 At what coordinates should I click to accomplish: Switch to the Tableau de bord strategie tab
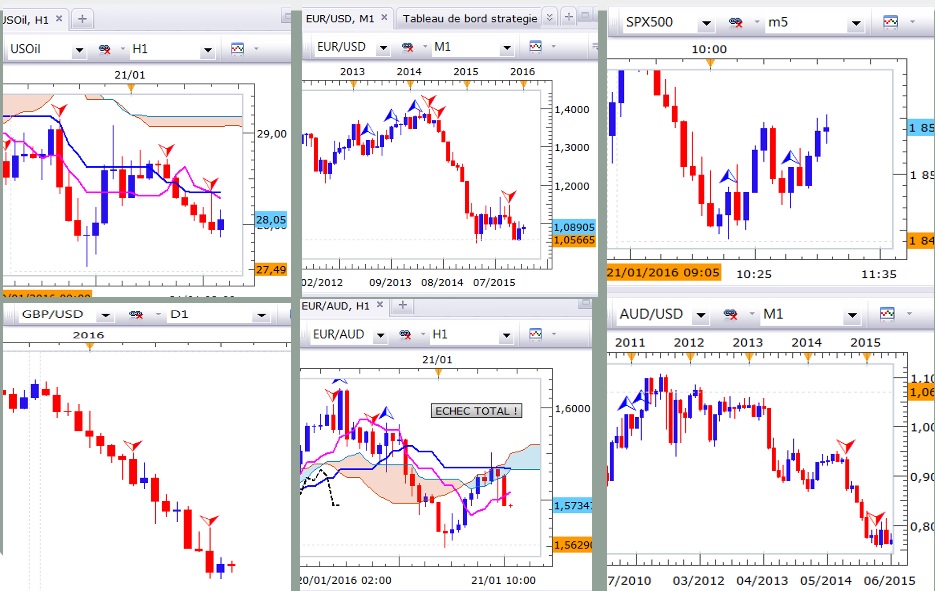tap(470, 17)
